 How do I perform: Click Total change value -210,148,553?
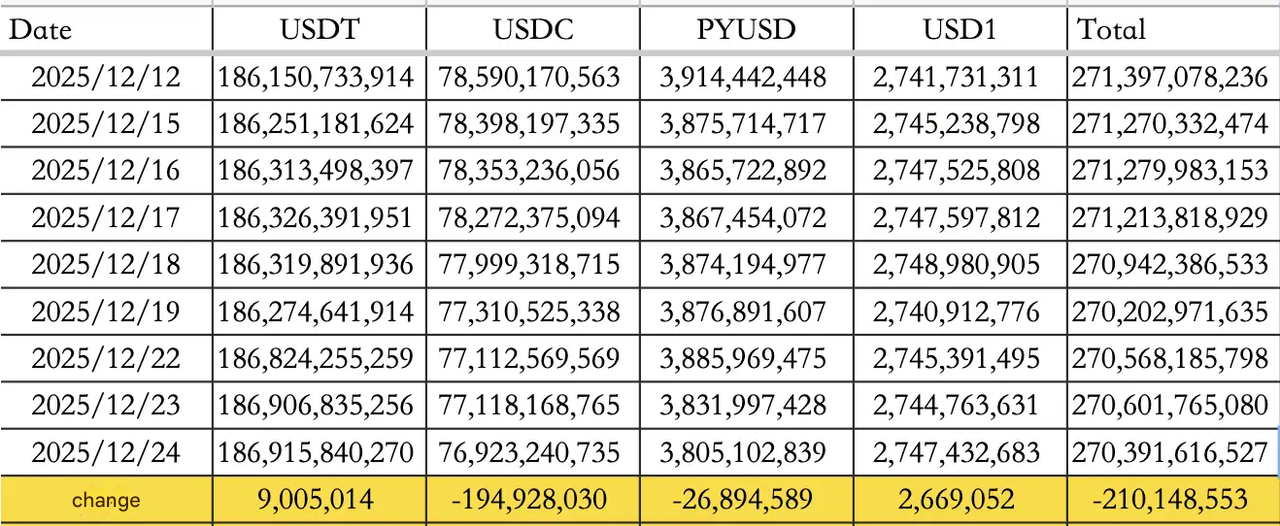[1171, 500]
